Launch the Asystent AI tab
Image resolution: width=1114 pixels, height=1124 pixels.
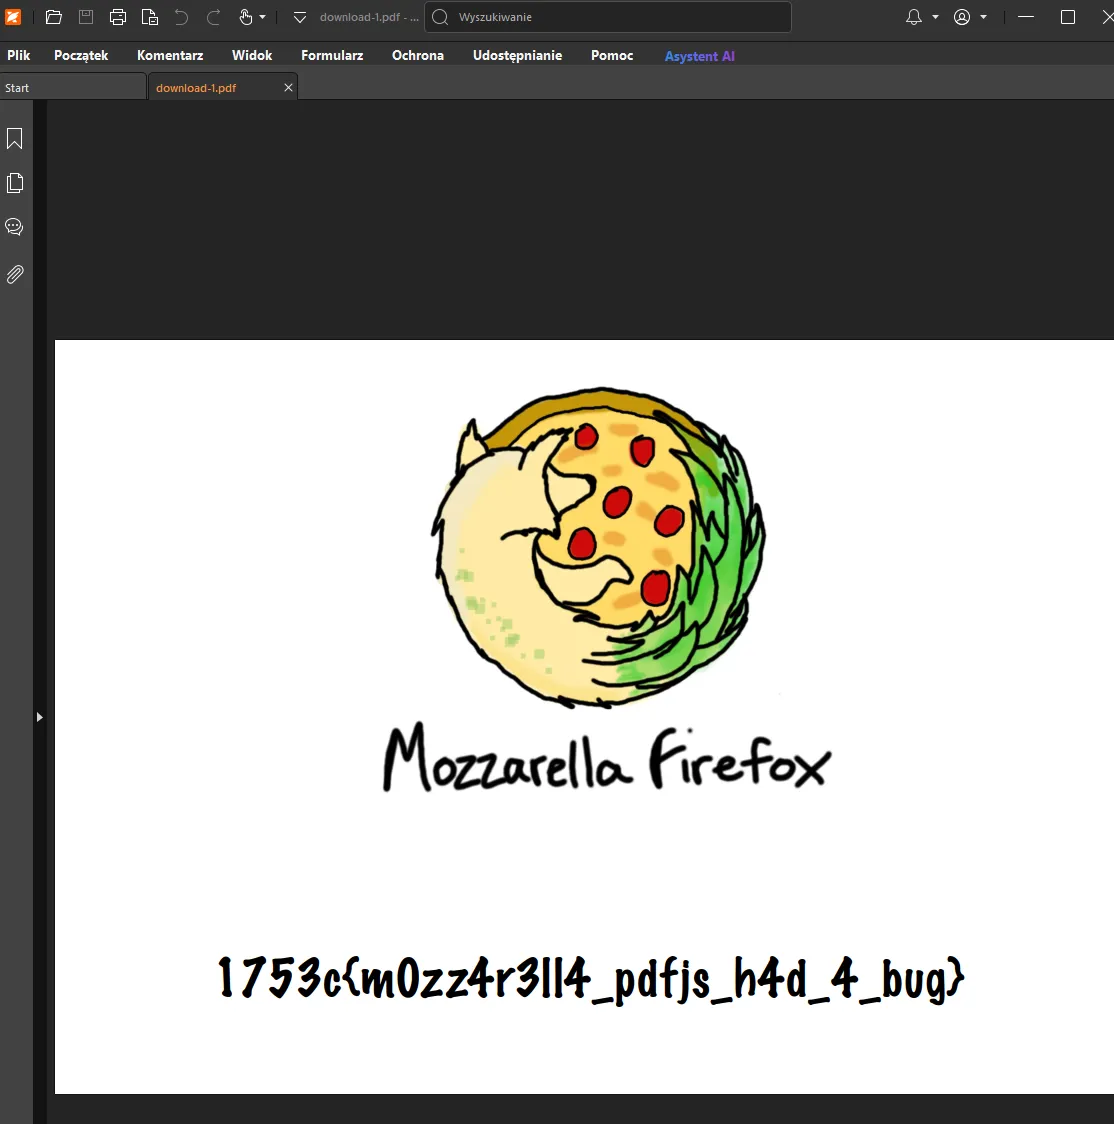pyautogui.click(x=700, y=56)
